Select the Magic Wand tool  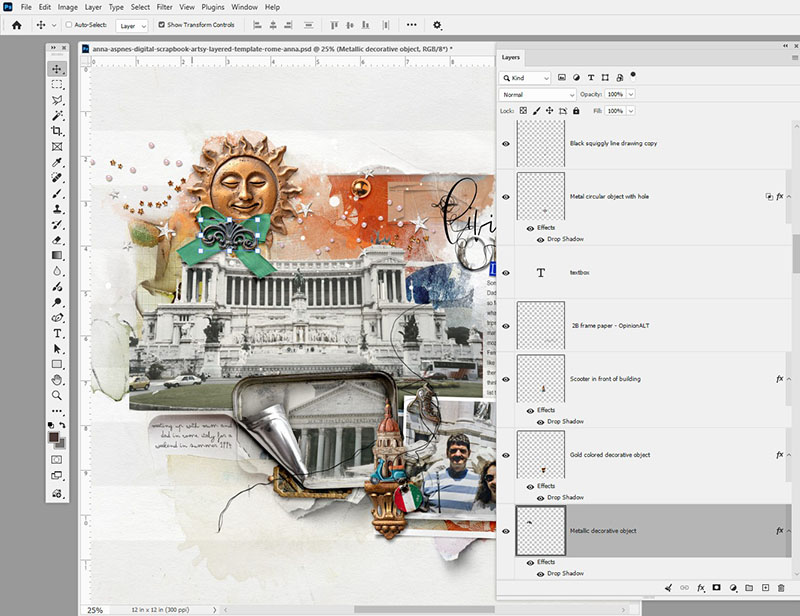point(57,116)
